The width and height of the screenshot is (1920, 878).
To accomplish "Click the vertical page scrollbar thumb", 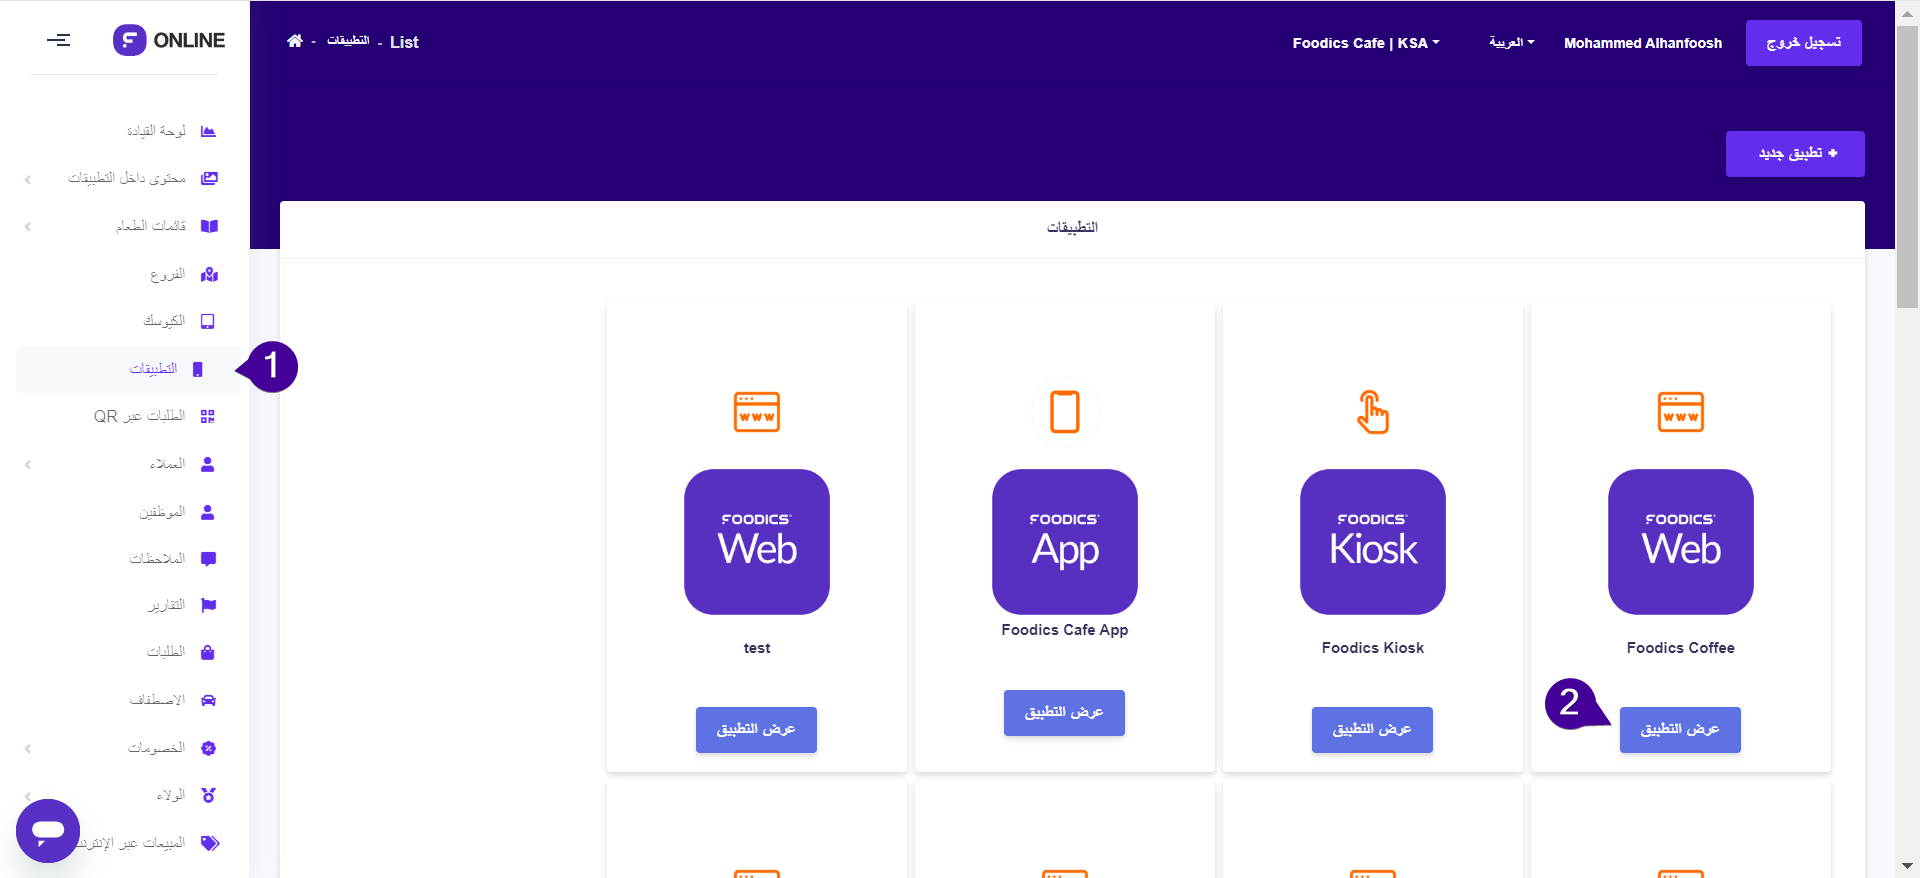I will point(1907,167).
